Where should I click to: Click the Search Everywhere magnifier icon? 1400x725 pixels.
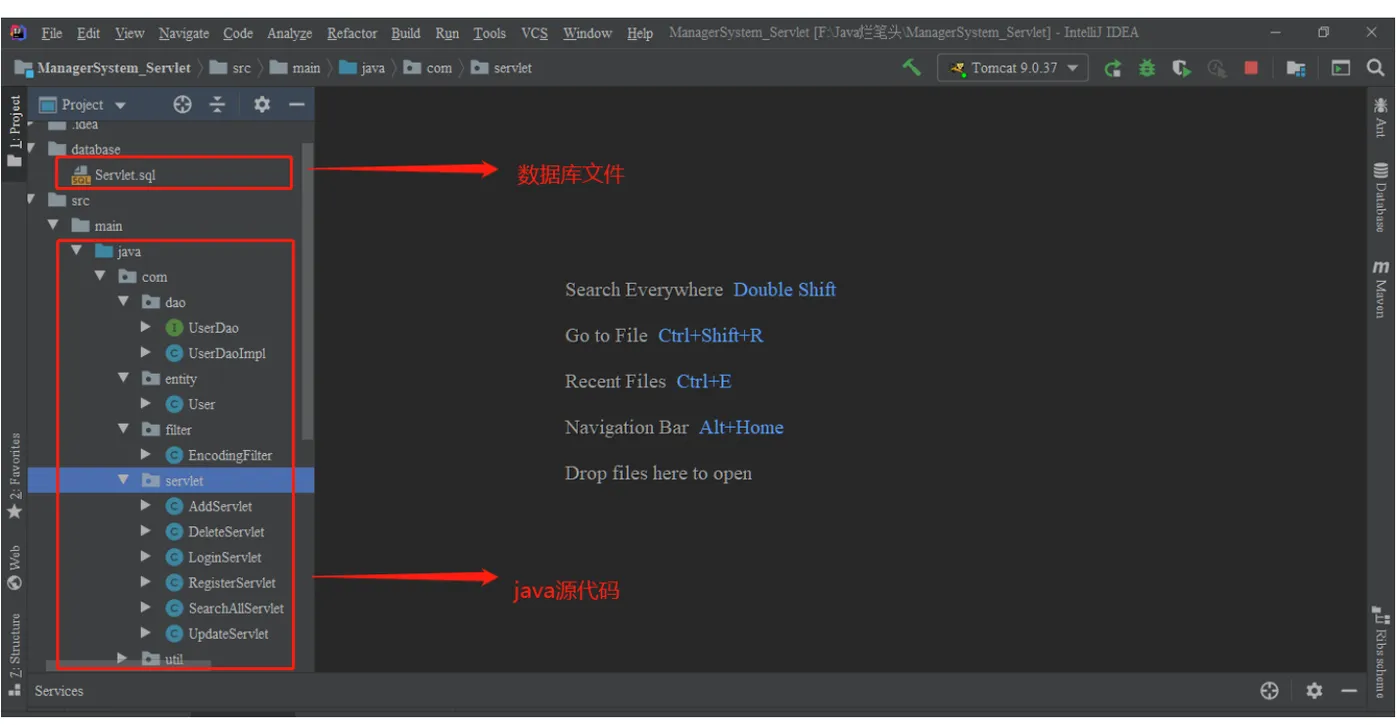click(x=1376, y=68)
